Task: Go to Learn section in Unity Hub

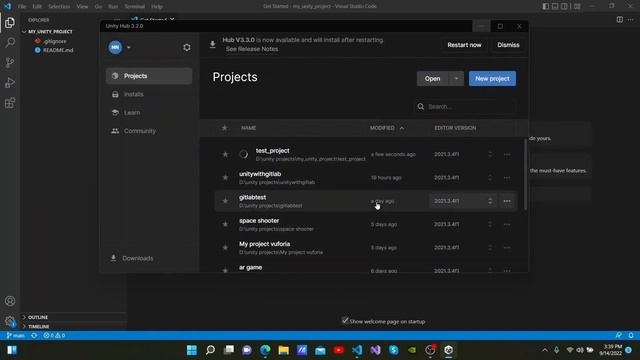Action: pyautogui.click(x=149, y=113)
